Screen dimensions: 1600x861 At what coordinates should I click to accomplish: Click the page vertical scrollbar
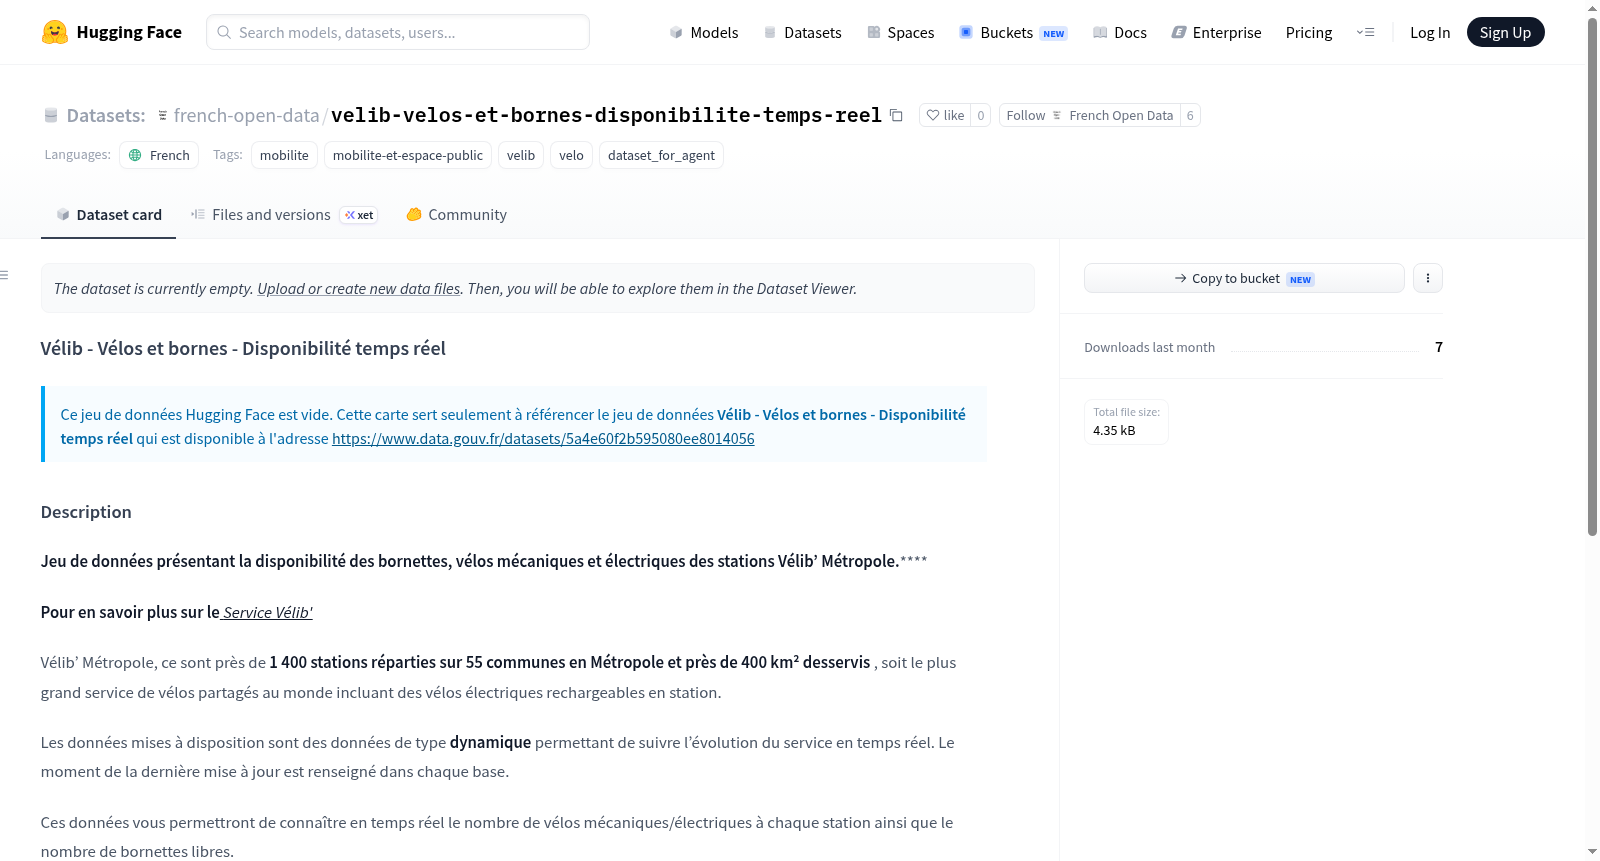(1592, 278)
